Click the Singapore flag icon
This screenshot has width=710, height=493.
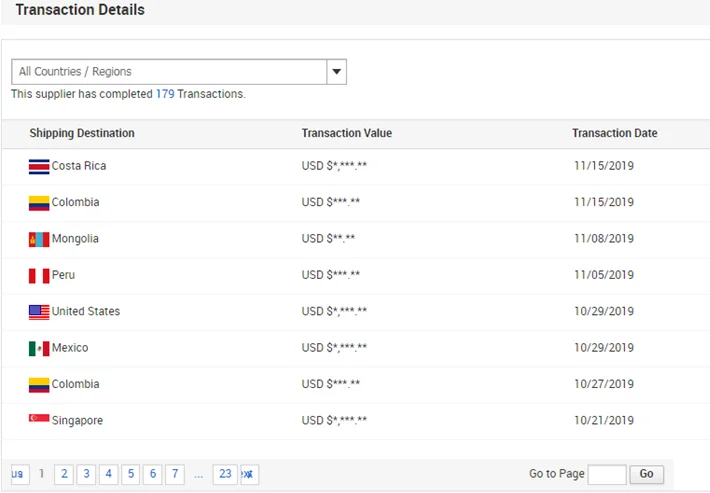click(39, 421)
